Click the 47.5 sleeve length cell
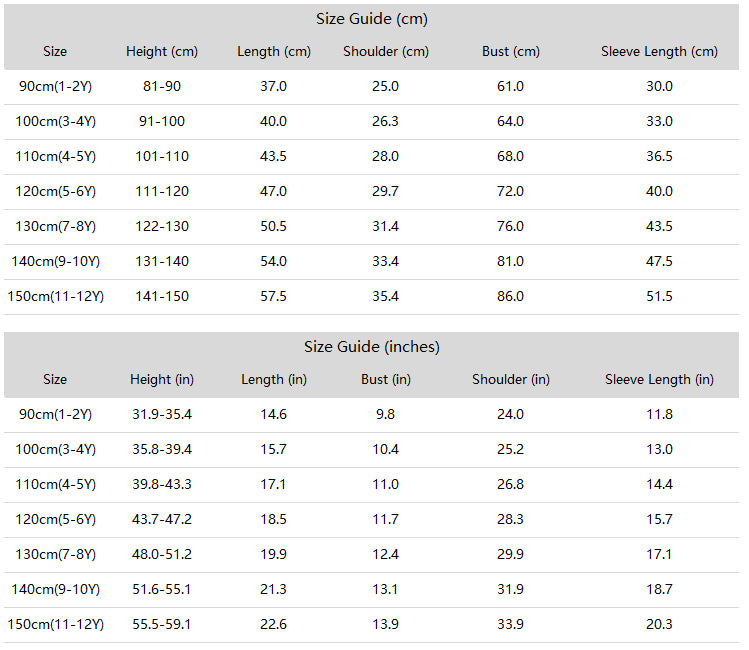This screenshot has height=650, width=749. click(x=659, y=261)
